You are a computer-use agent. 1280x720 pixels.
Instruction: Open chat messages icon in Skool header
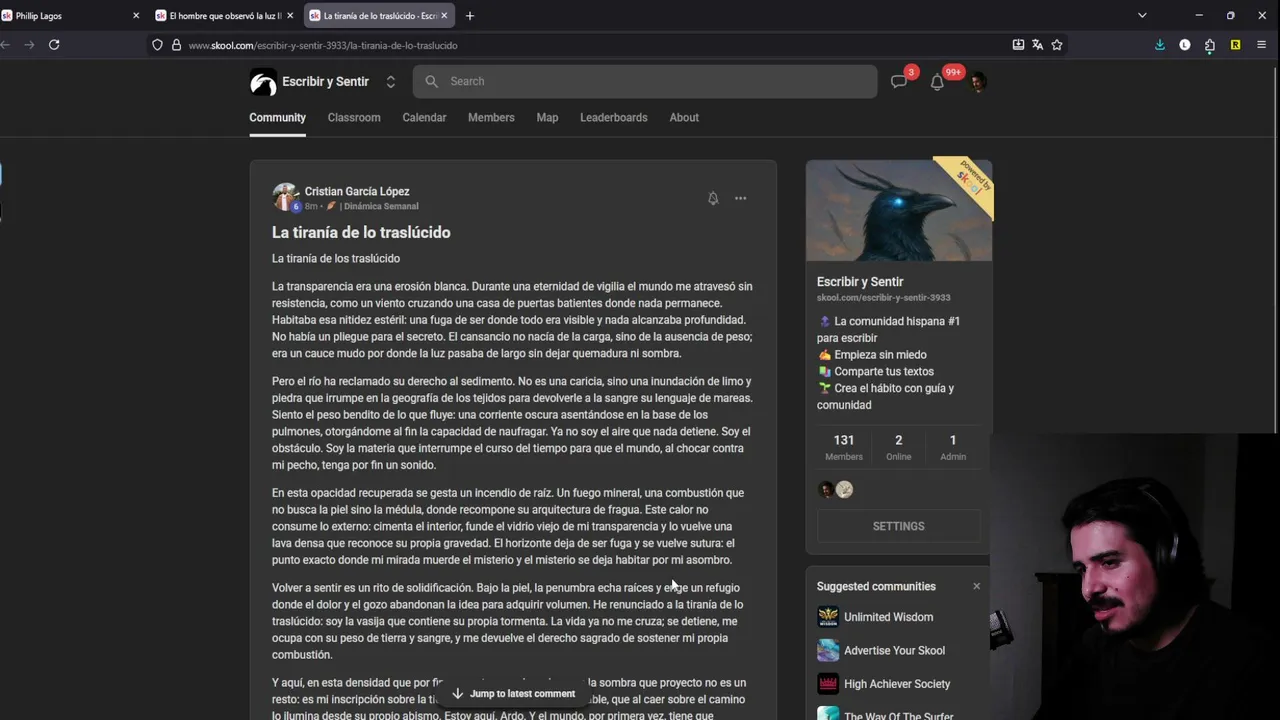pyautogui.click(x=899, y=82)
